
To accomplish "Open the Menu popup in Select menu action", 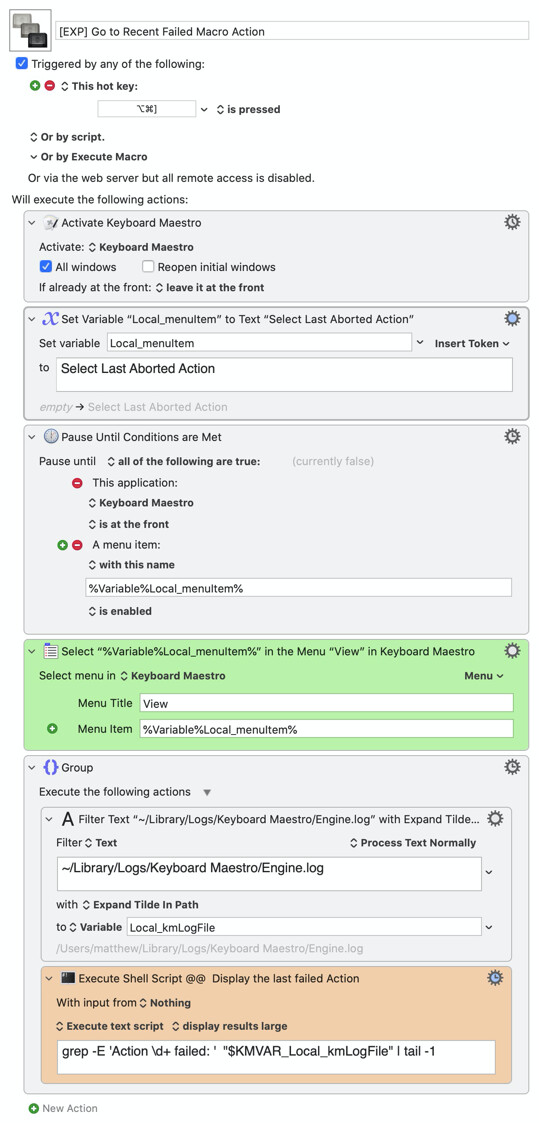I will 485,675.
